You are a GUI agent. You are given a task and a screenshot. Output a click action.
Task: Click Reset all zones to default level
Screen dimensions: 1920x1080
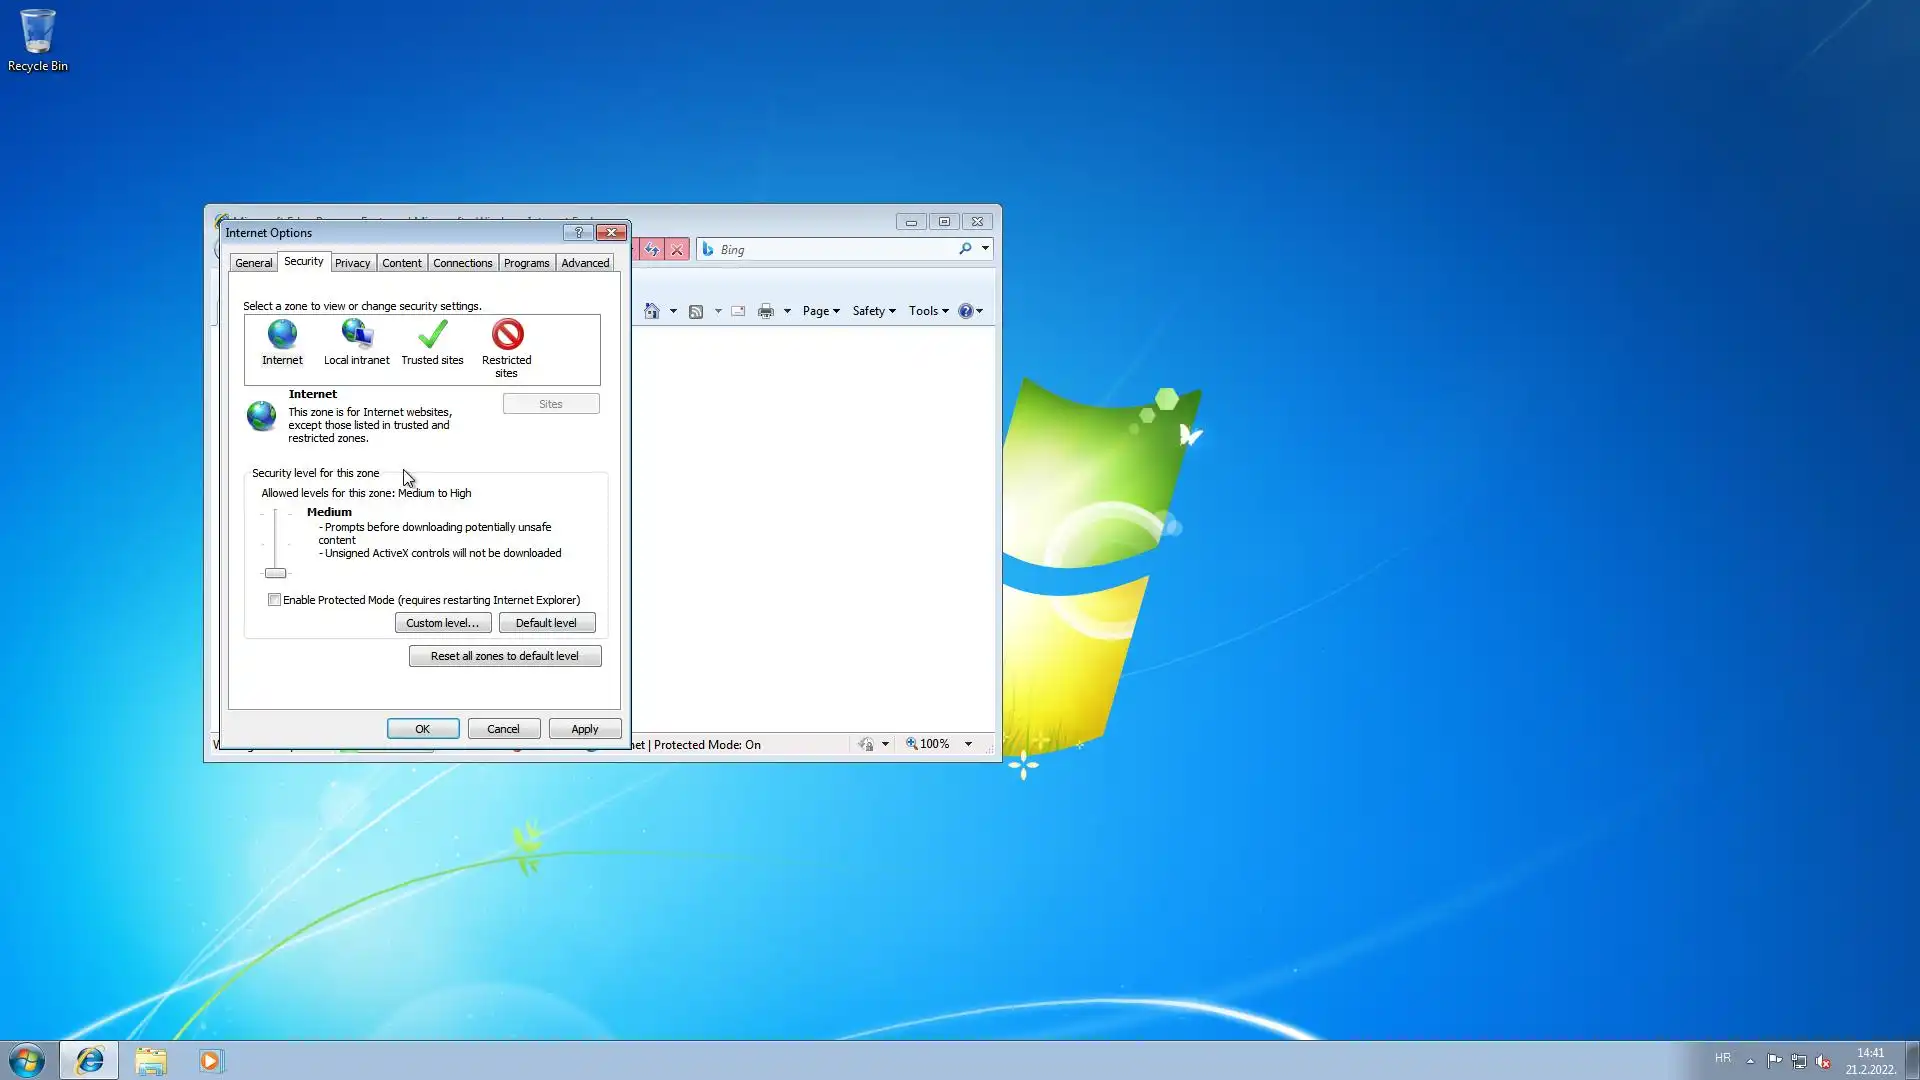504,656
